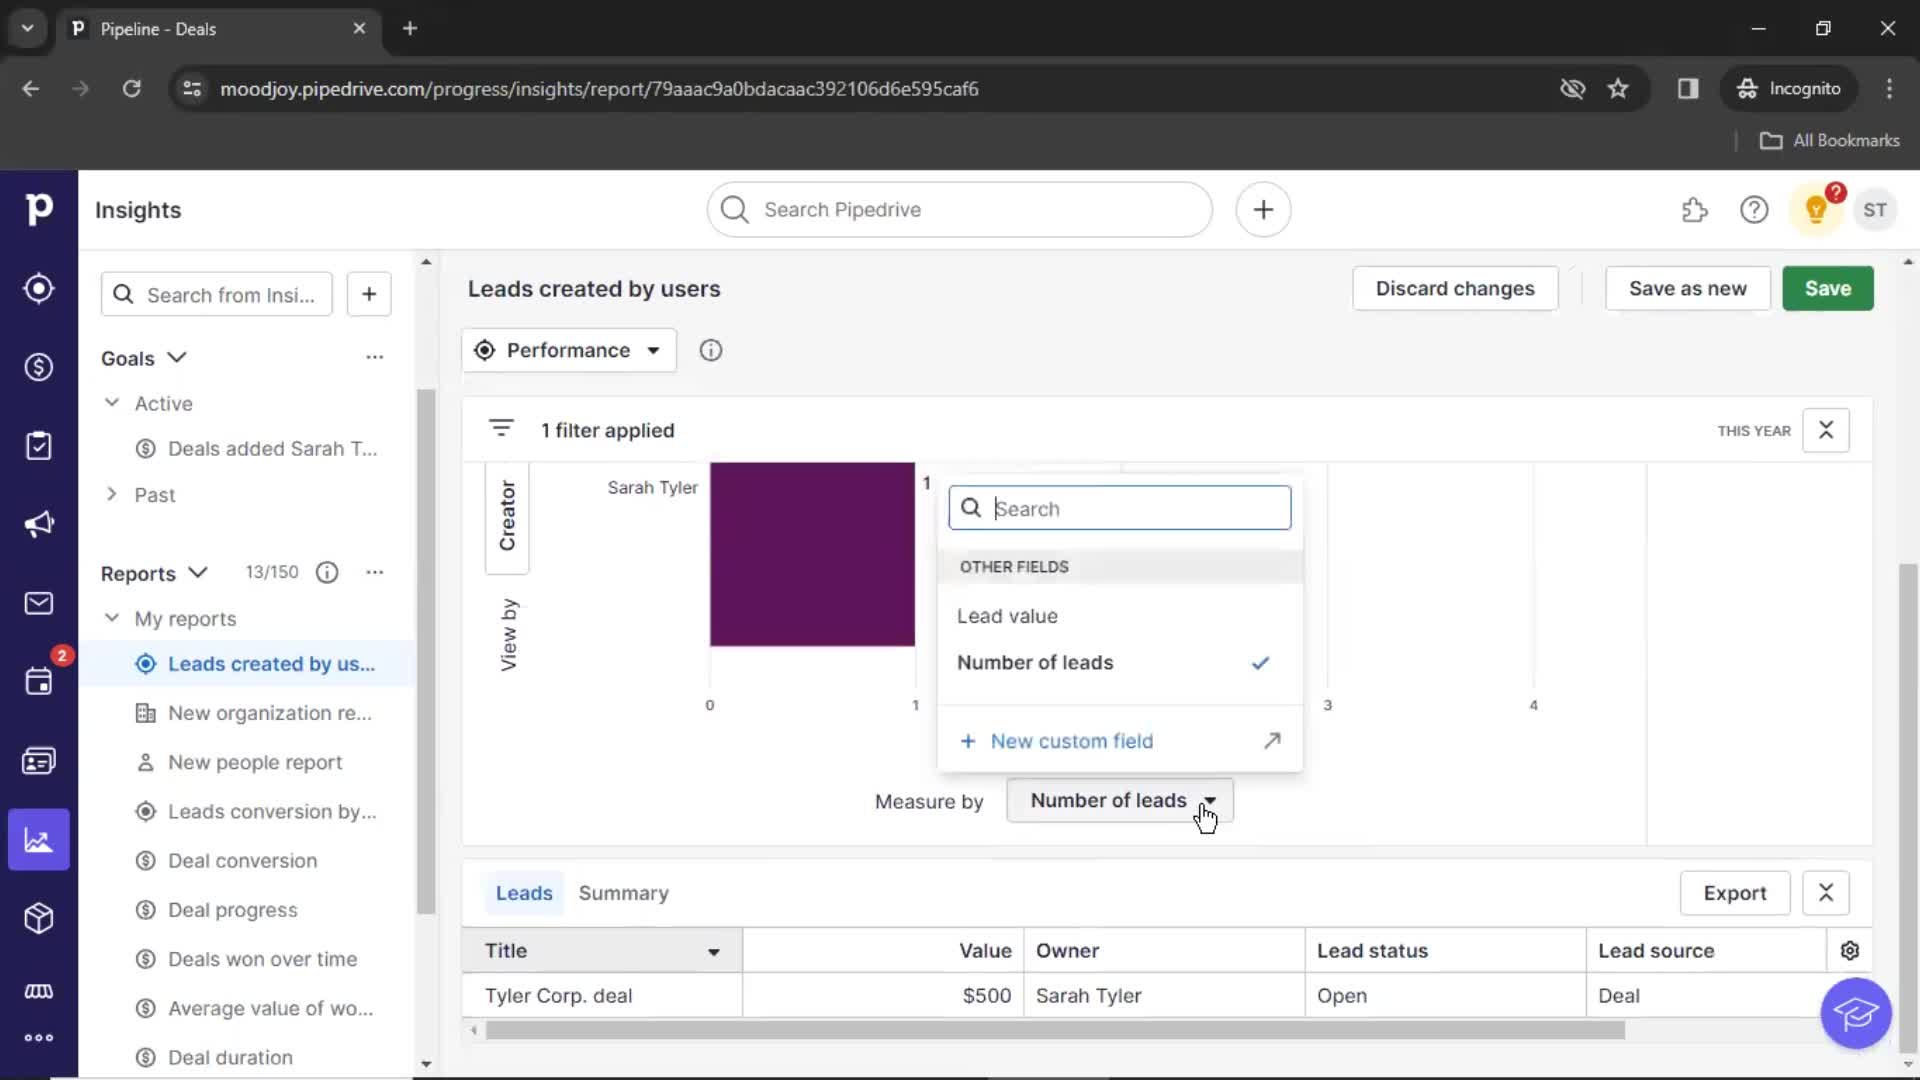This screenshot has width=1920, height=1080.
Task: Open the Measure by Number of leads dropdown
Action: point(1120,800)
